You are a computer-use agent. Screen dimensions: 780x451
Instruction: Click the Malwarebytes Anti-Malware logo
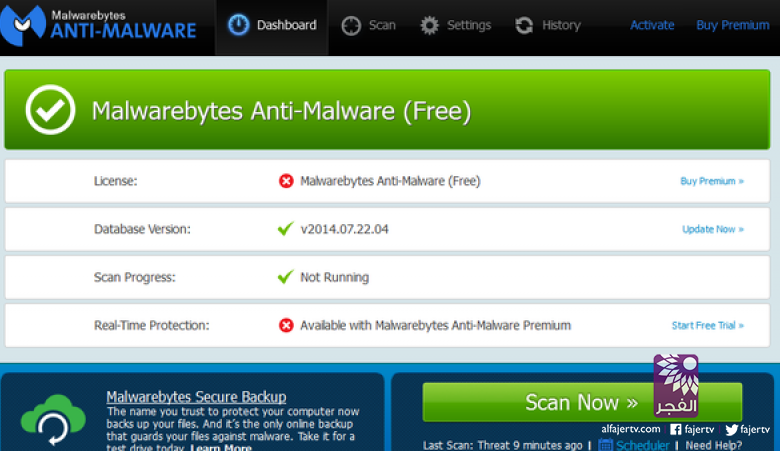[x=99, y=24]
